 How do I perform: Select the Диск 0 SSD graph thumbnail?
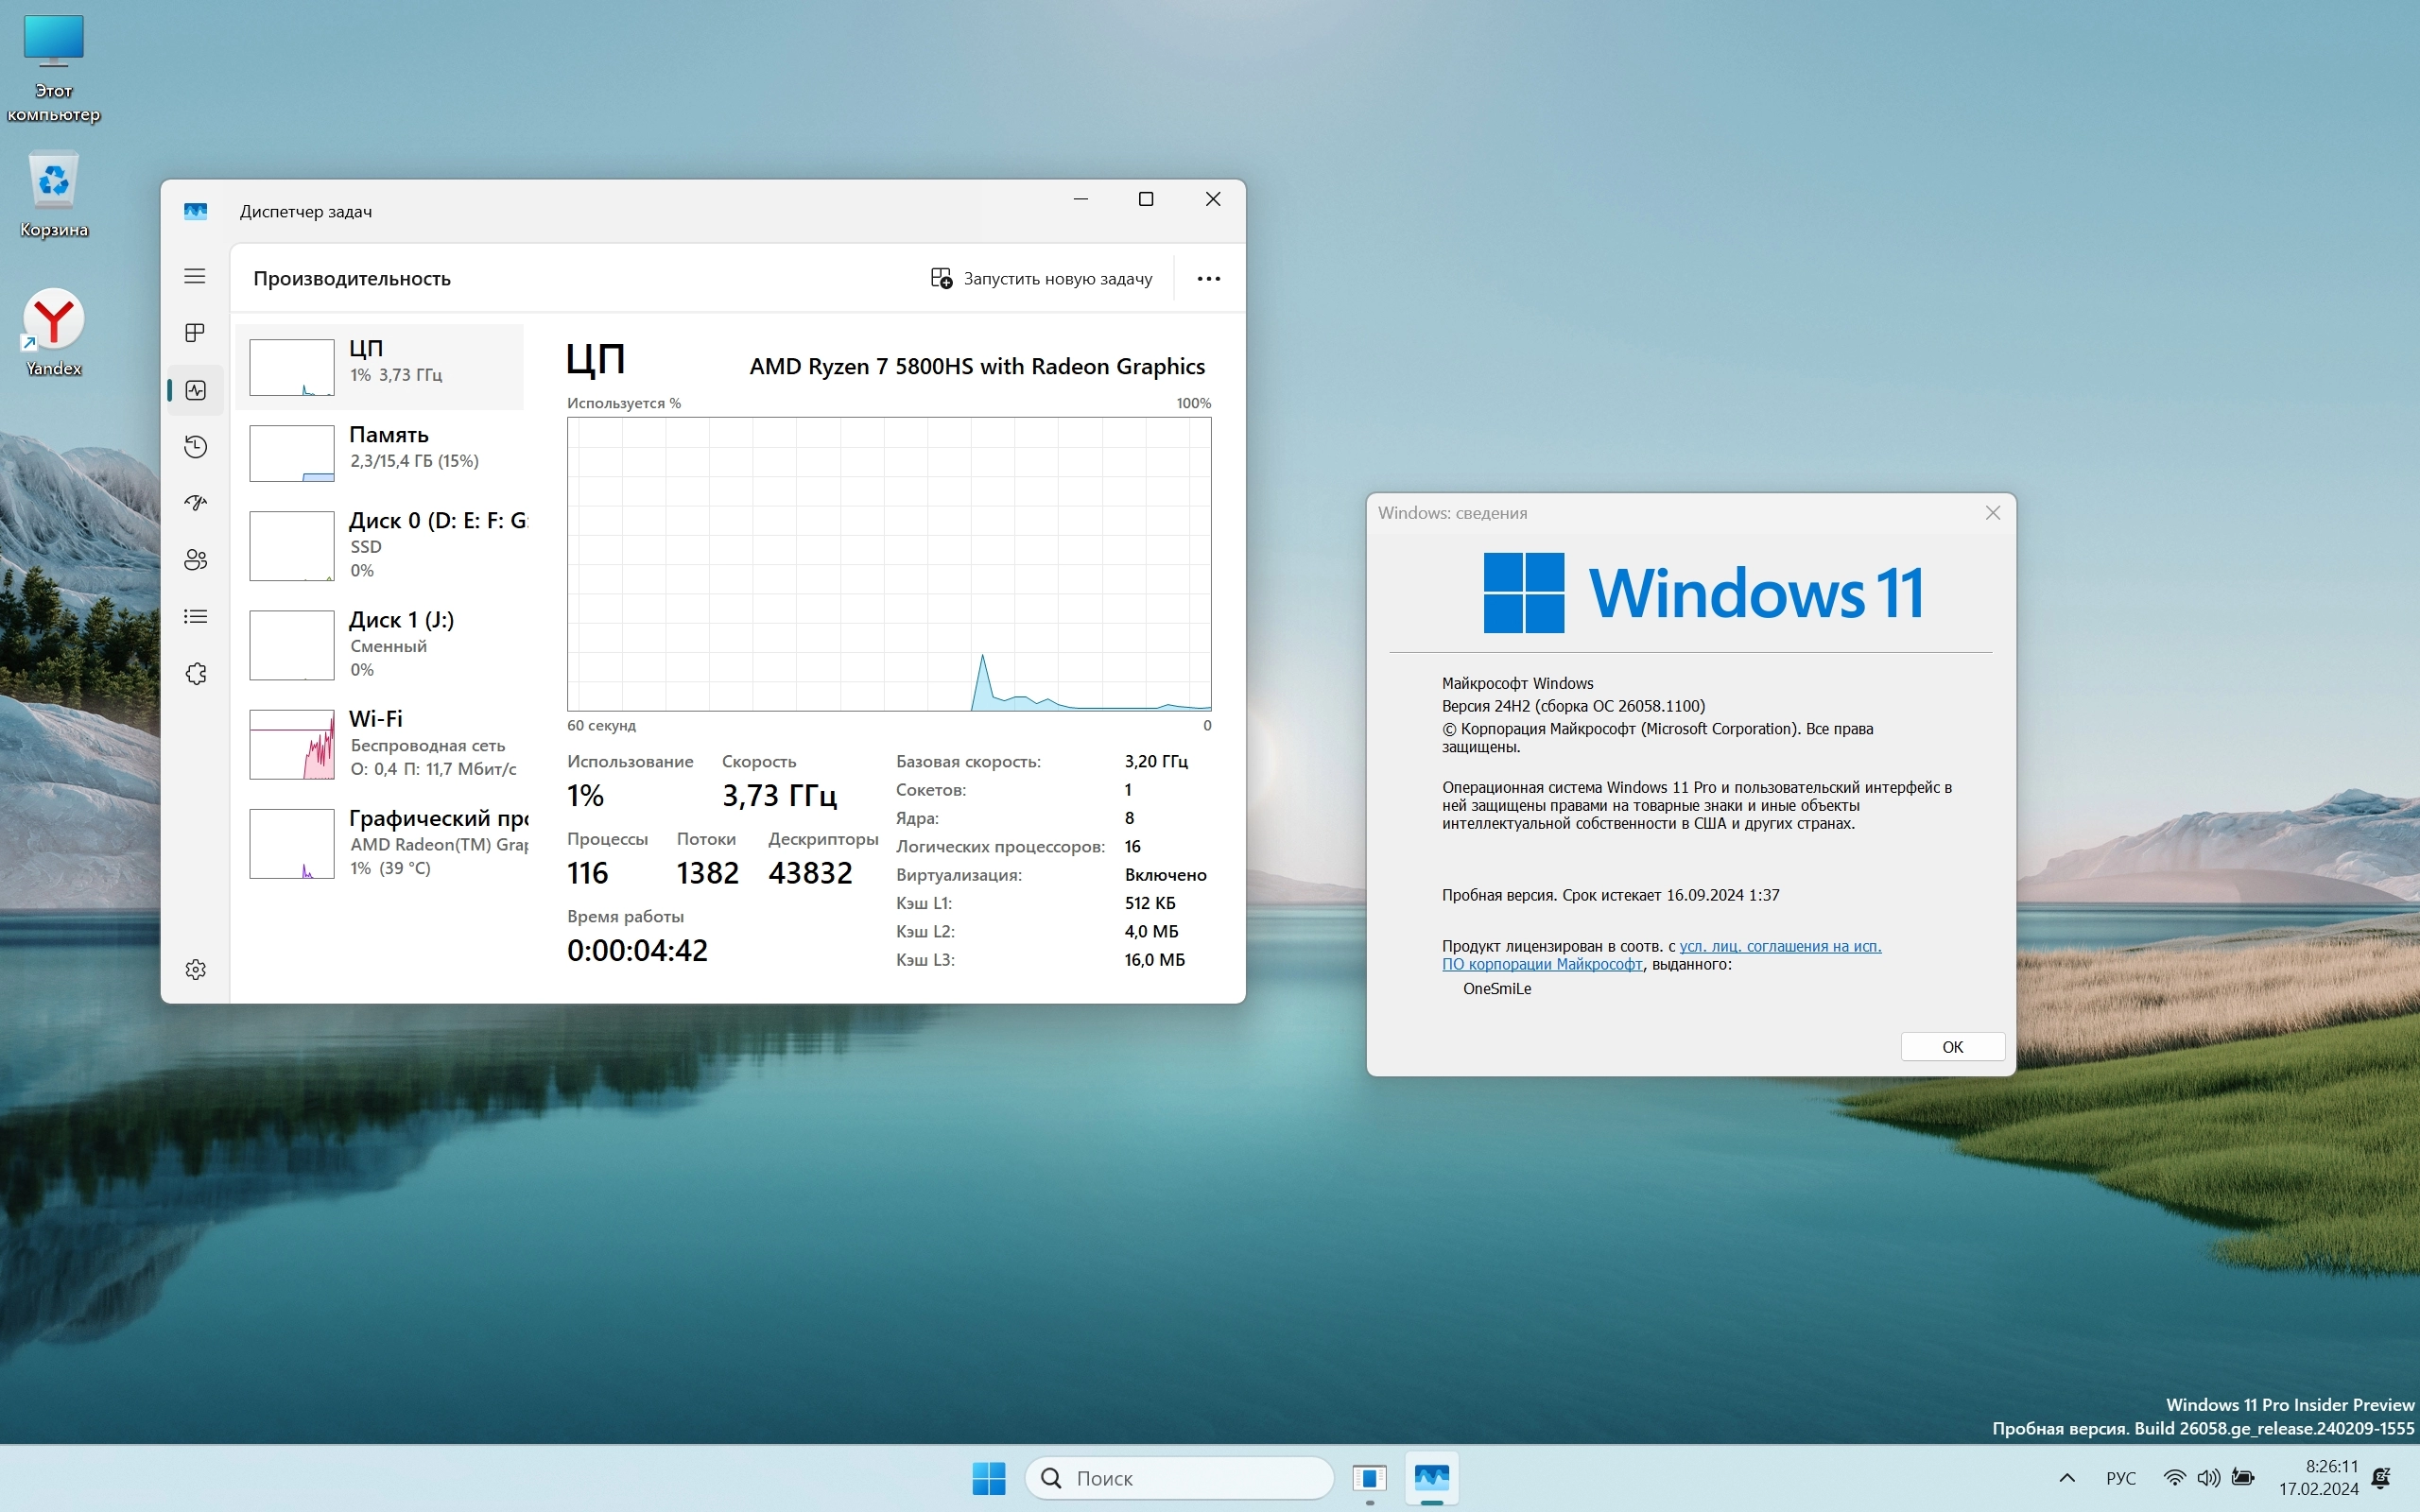pos(291,546)
